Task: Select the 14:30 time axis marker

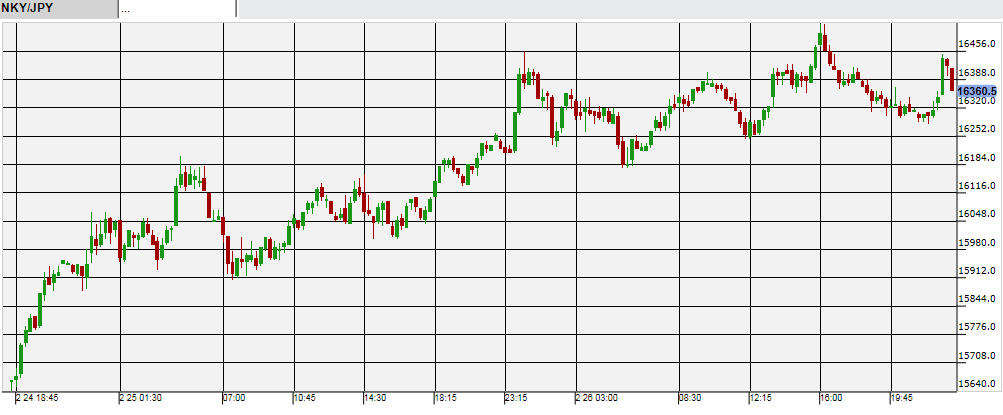Action: [x=375, y=398]
